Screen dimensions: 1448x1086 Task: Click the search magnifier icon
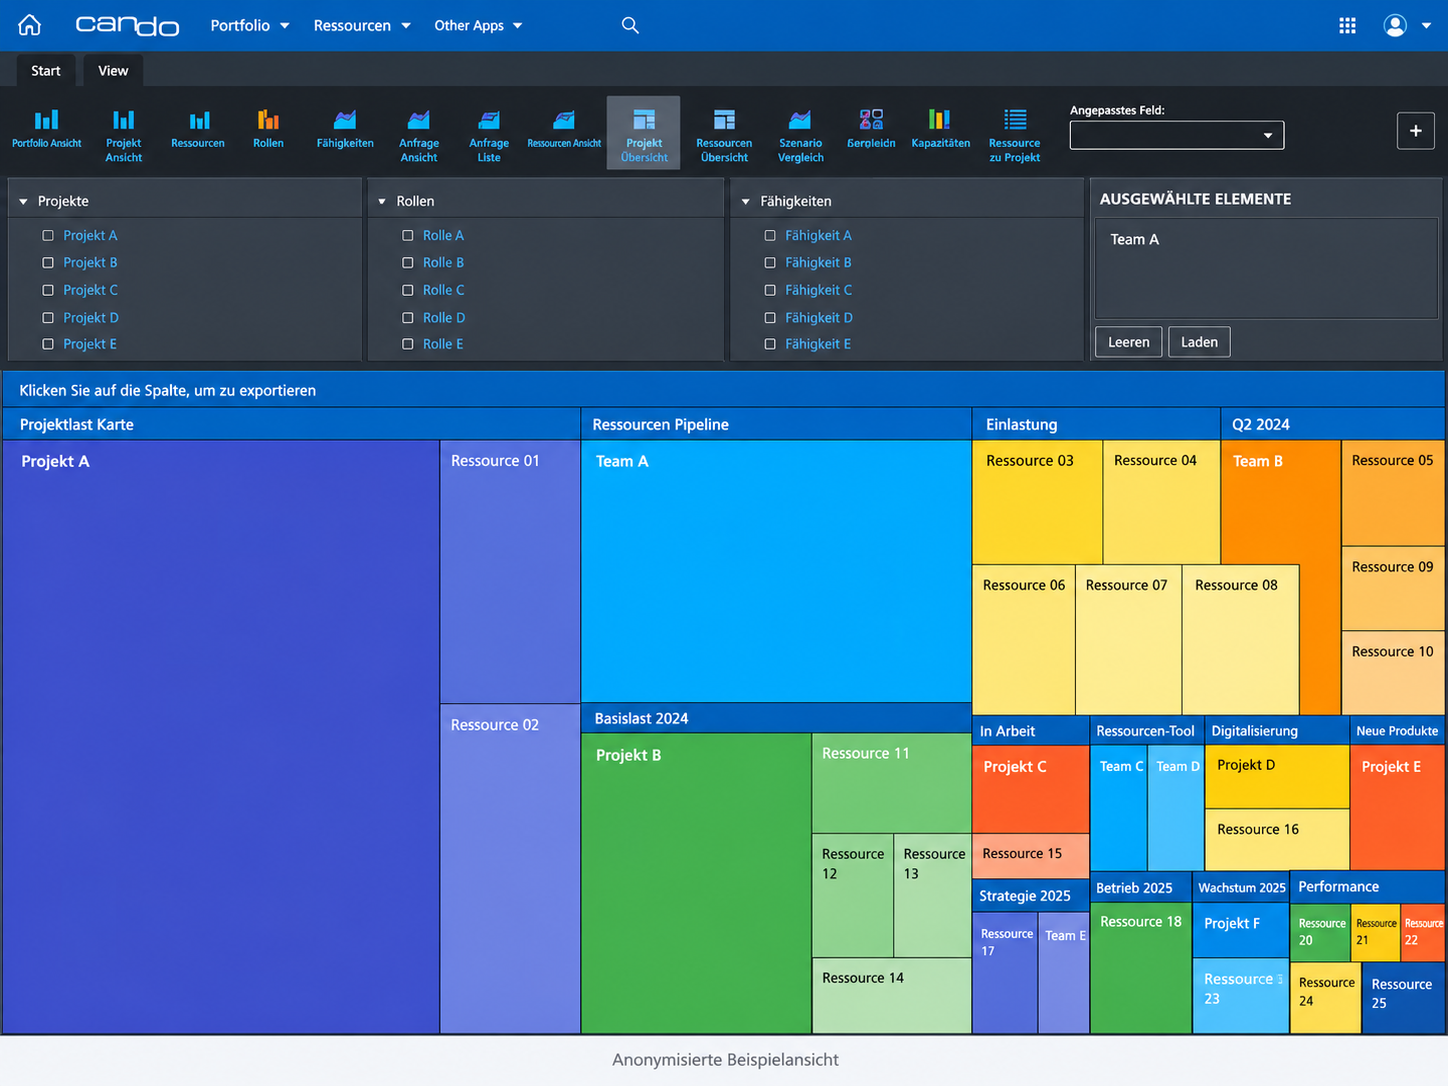pos(630,25)
